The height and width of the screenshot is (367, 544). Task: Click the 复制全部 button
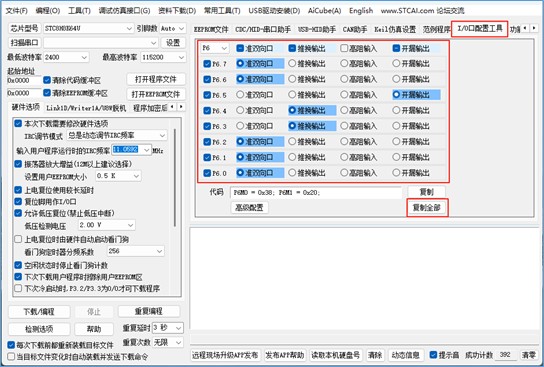pos(427,208)
